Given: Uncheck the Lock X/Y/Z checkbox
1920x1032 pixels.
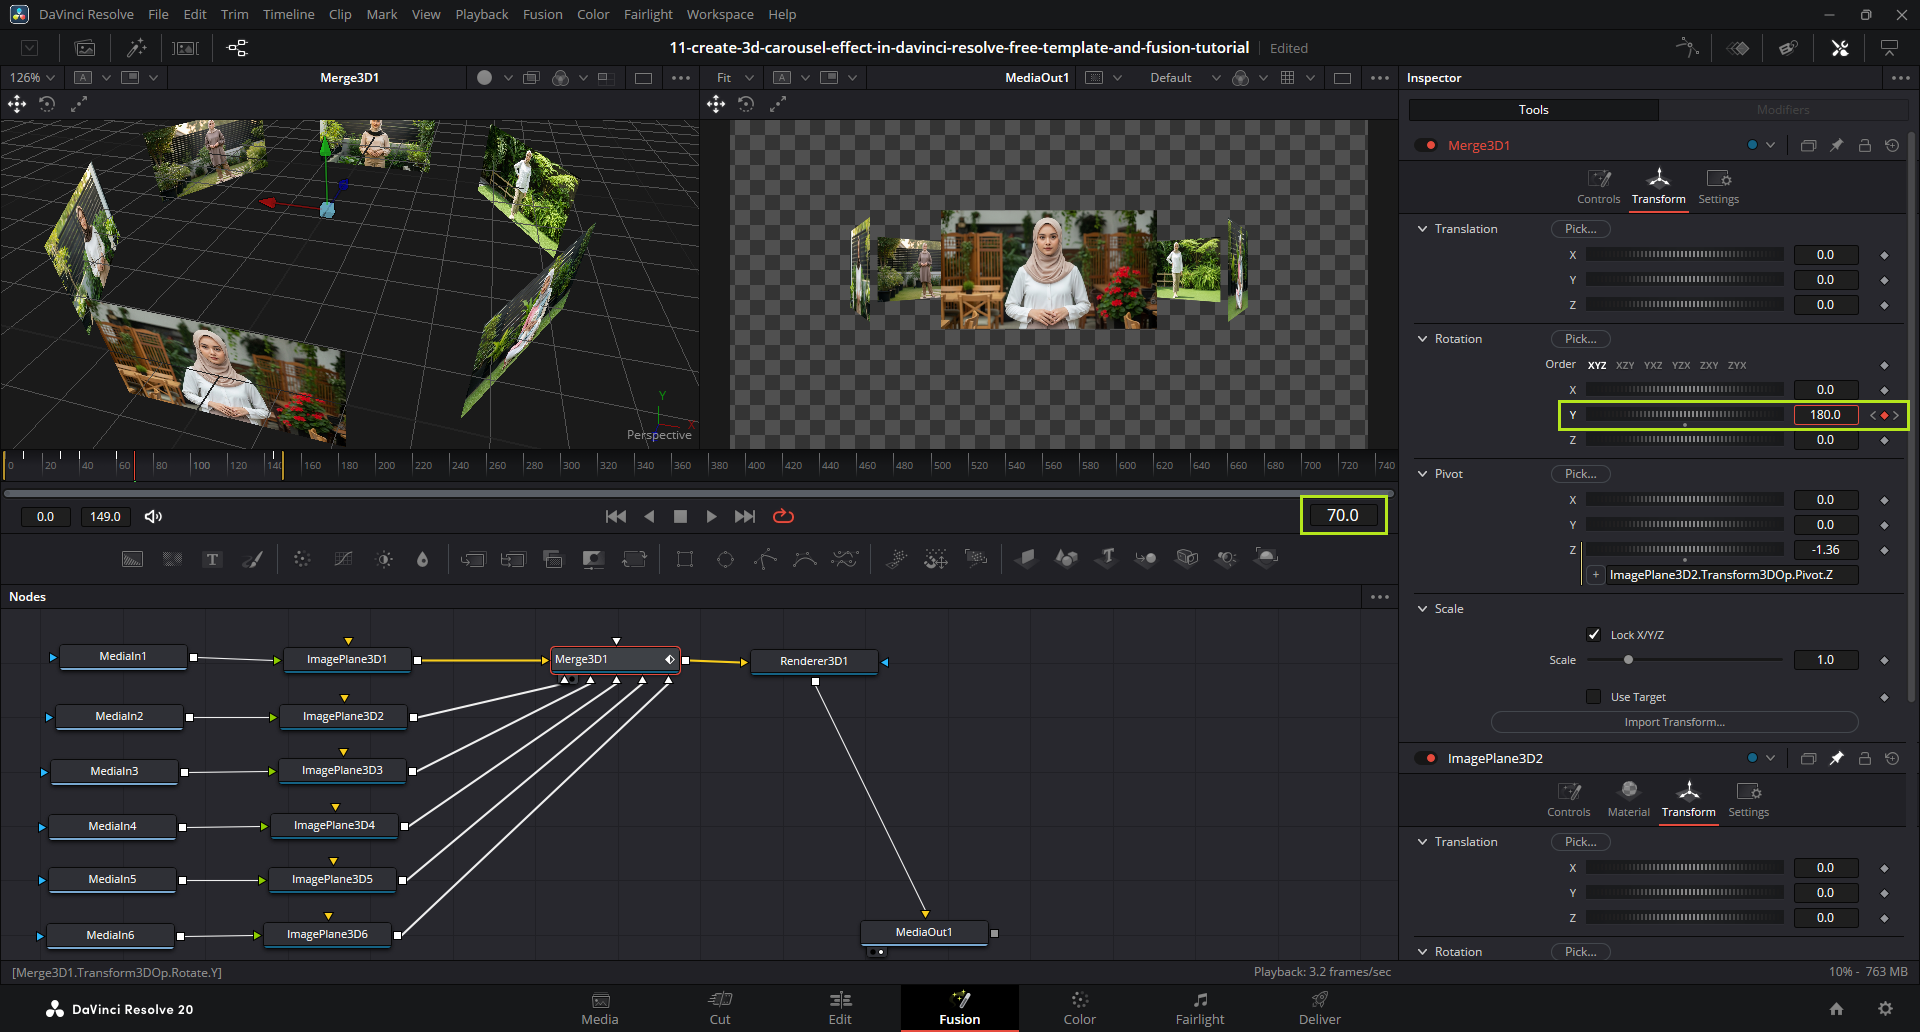Looking at the screenshot, I should pyautogui.click(x=1594, y=634).
